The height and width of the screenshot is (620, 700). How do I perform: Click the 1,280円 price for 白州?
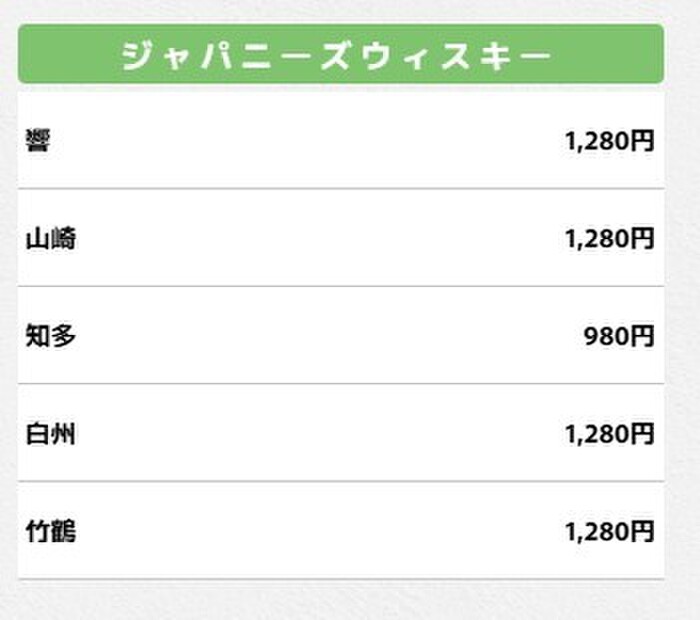(x=610, y=434)
